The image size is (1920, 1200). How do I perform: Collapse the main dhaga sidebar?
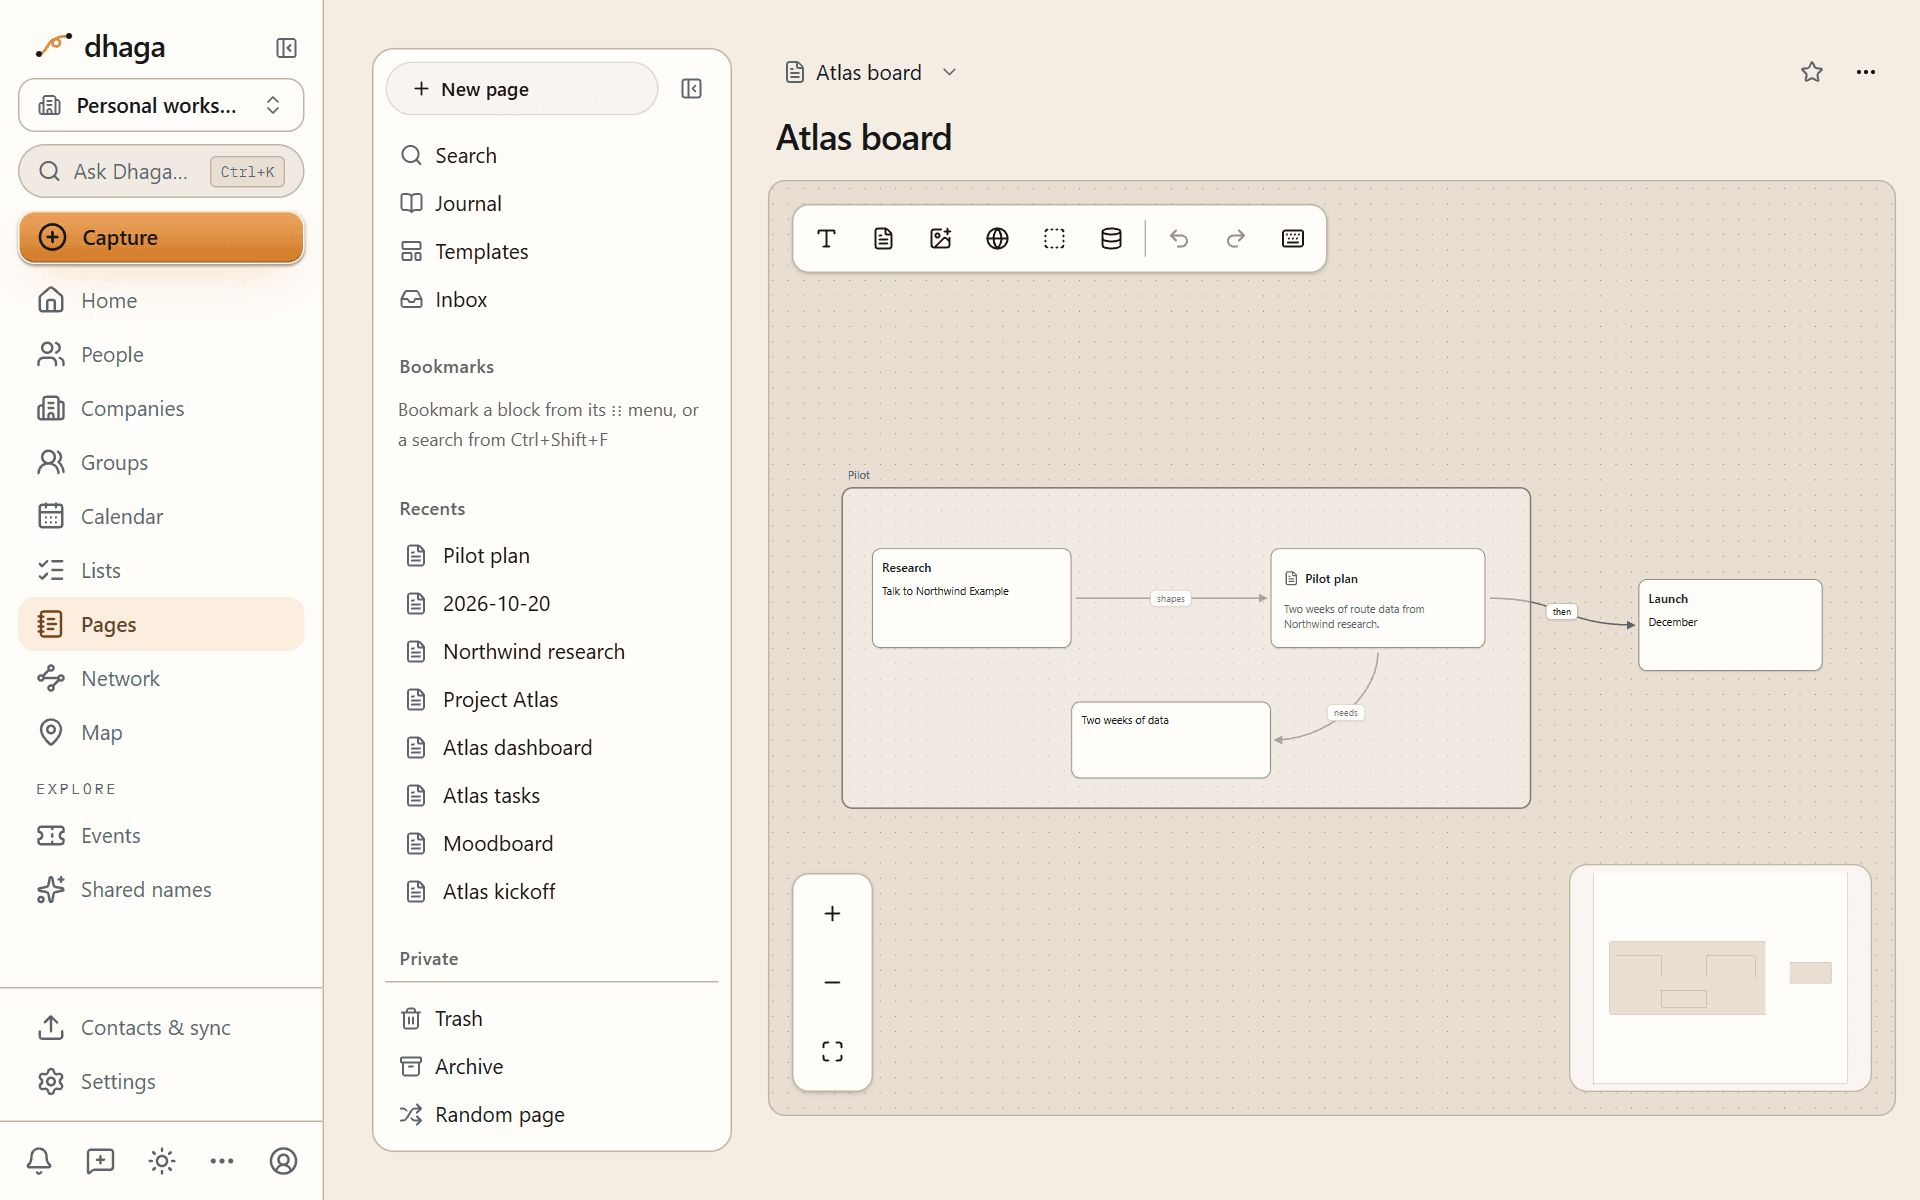(x=286, y=47)
